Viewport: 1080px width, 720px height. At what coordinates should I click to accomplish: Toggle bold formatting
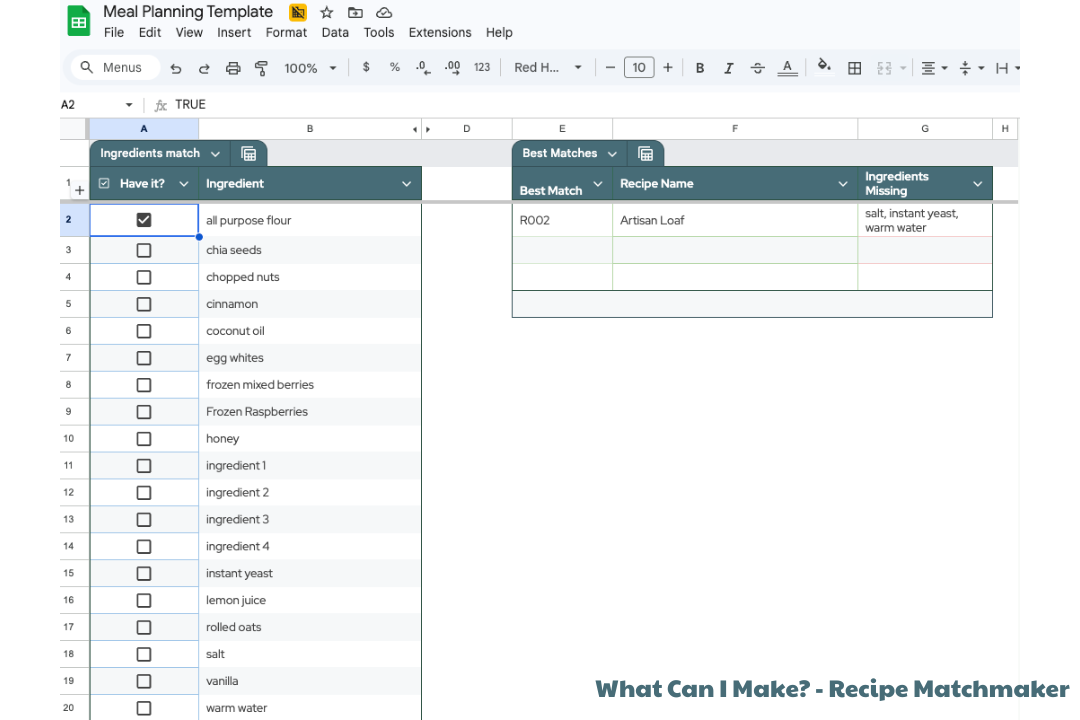(700, 68)
